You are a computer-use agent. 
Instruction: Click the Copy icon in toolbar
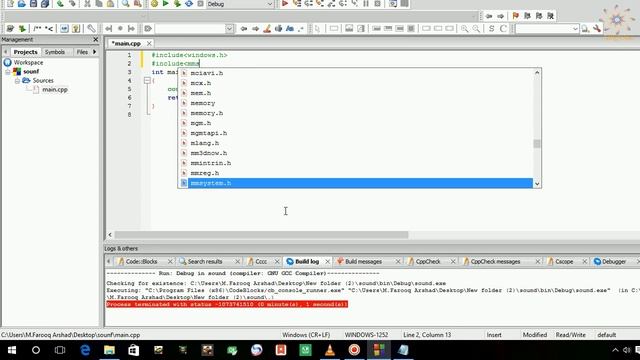click(x=99, y=4)
